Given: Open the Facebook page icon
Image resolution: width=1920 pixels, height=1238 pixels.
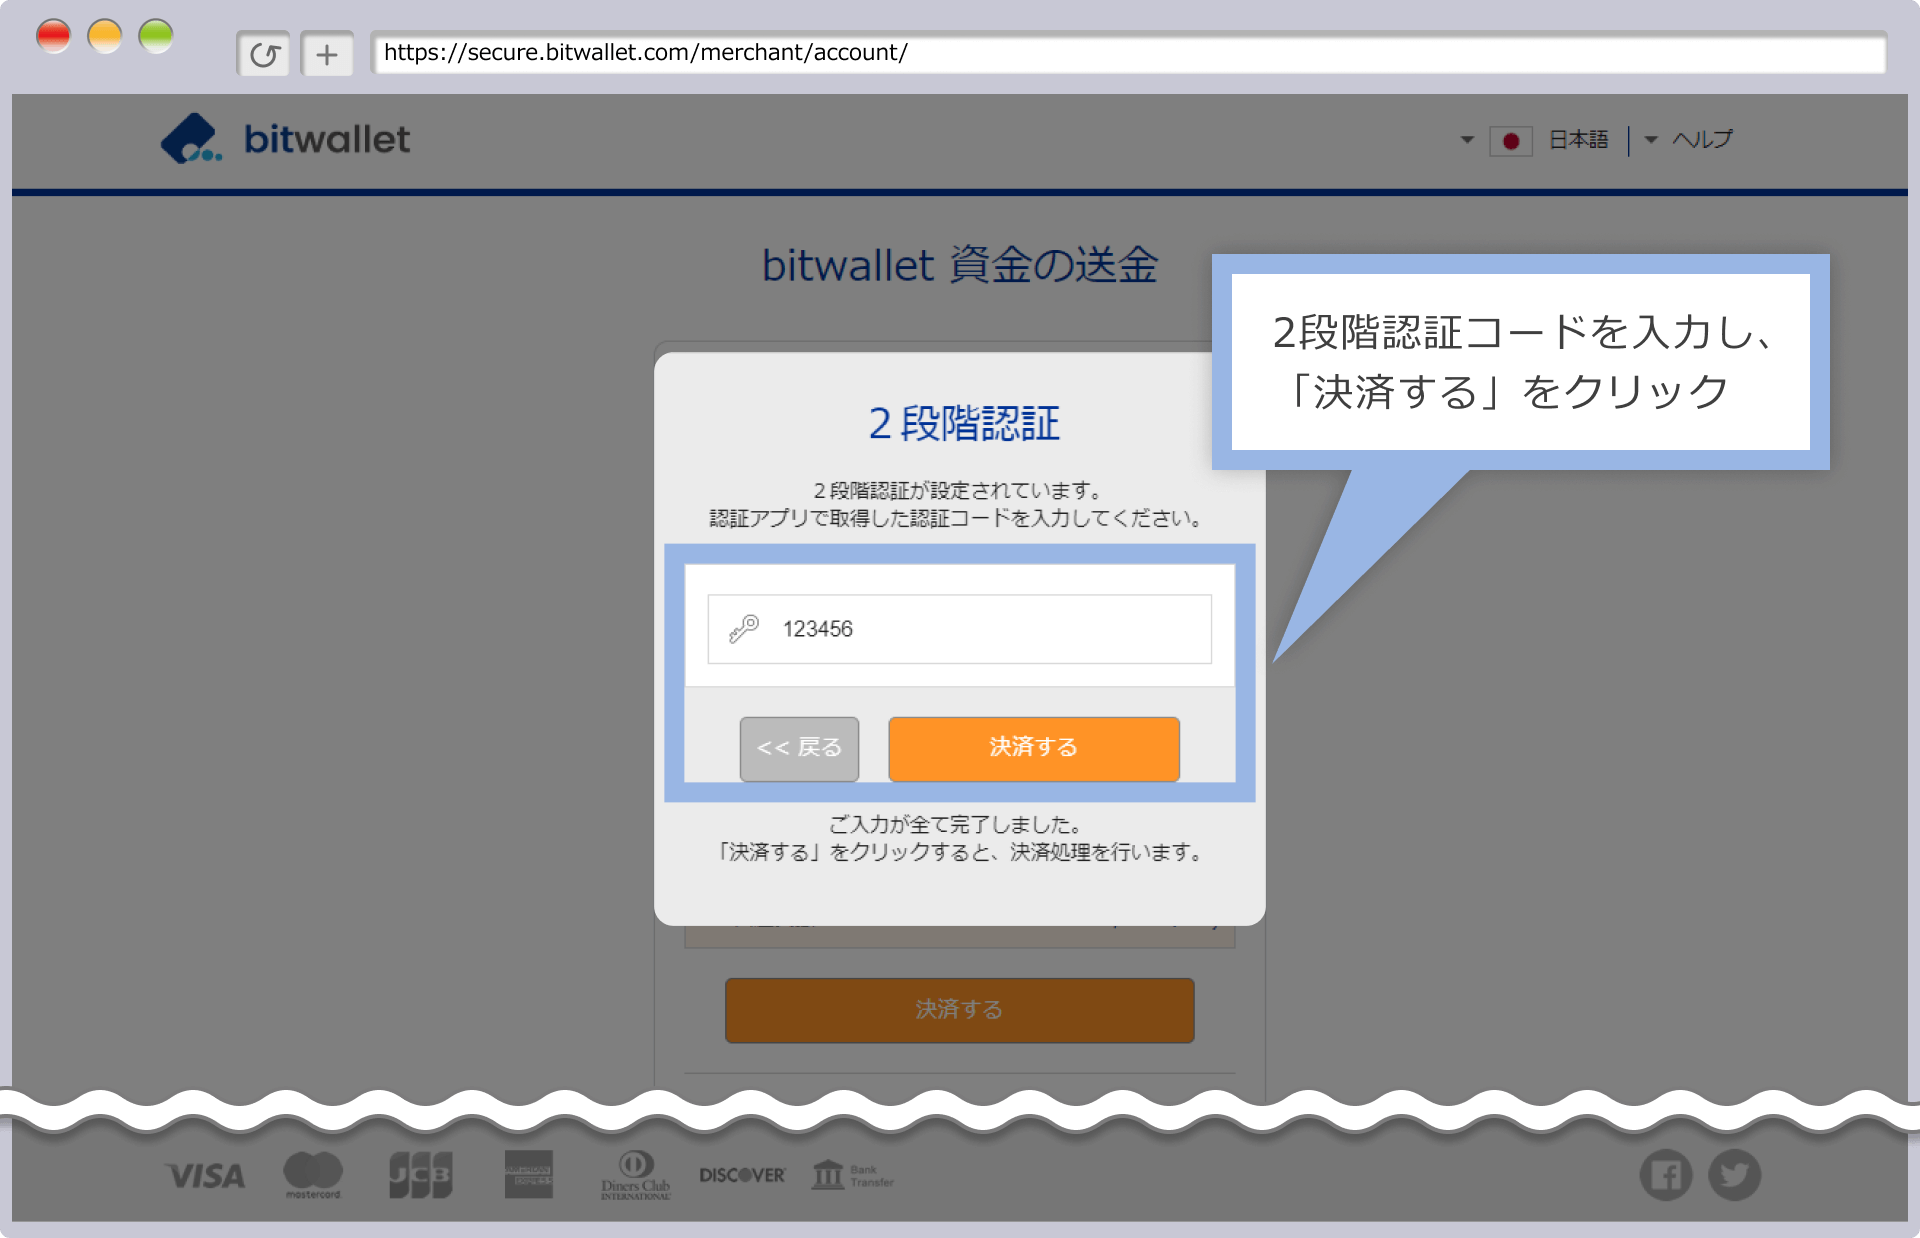Looking at the screenshot, I should [1666, 1175].
